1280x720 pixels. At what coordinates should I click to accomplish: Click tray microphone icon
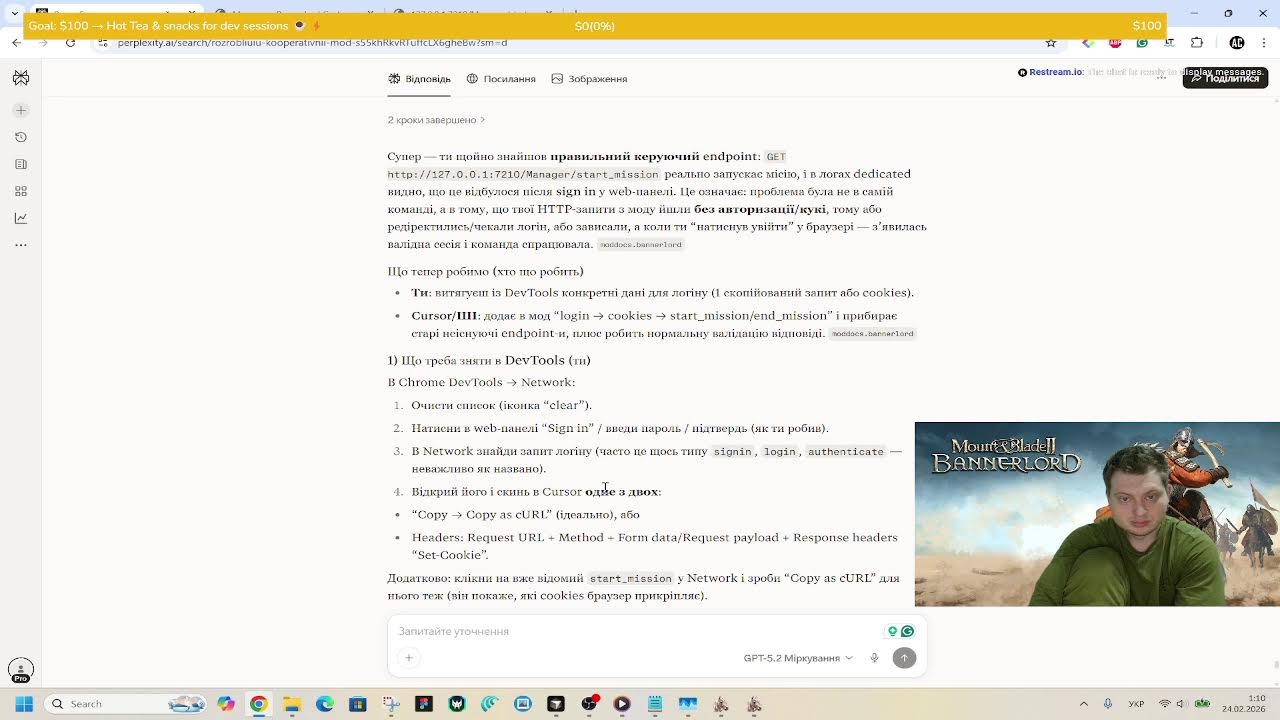(1108, 704)
